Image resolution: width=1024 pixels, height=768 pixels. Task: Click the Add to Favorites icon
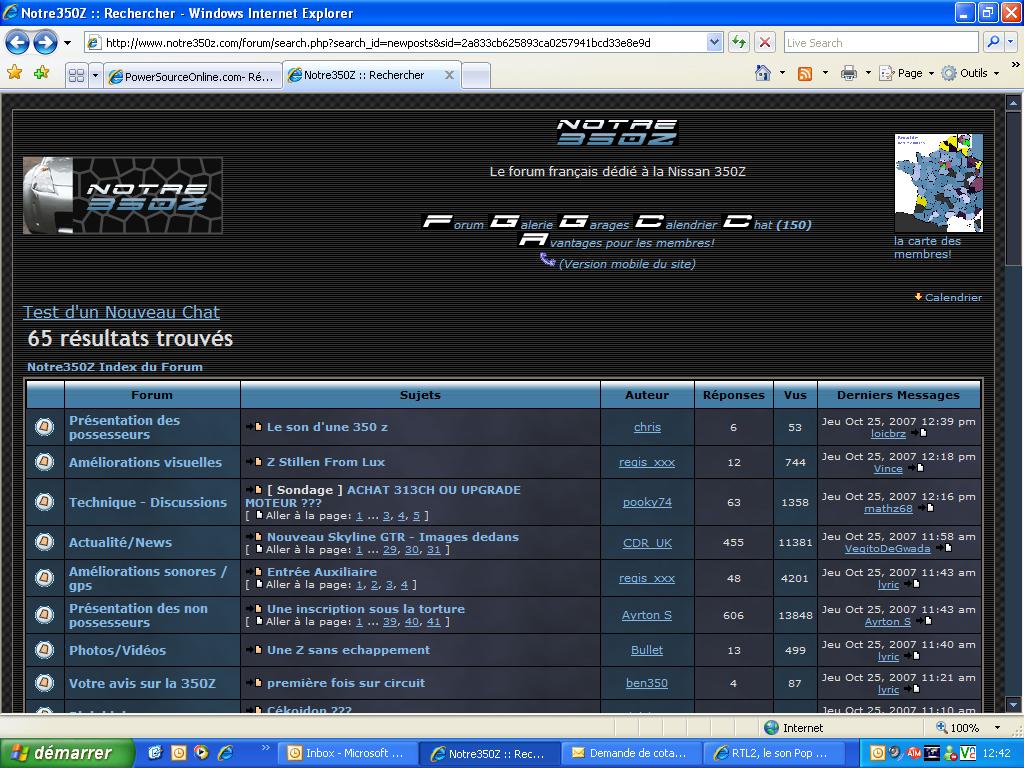(41, 73)
